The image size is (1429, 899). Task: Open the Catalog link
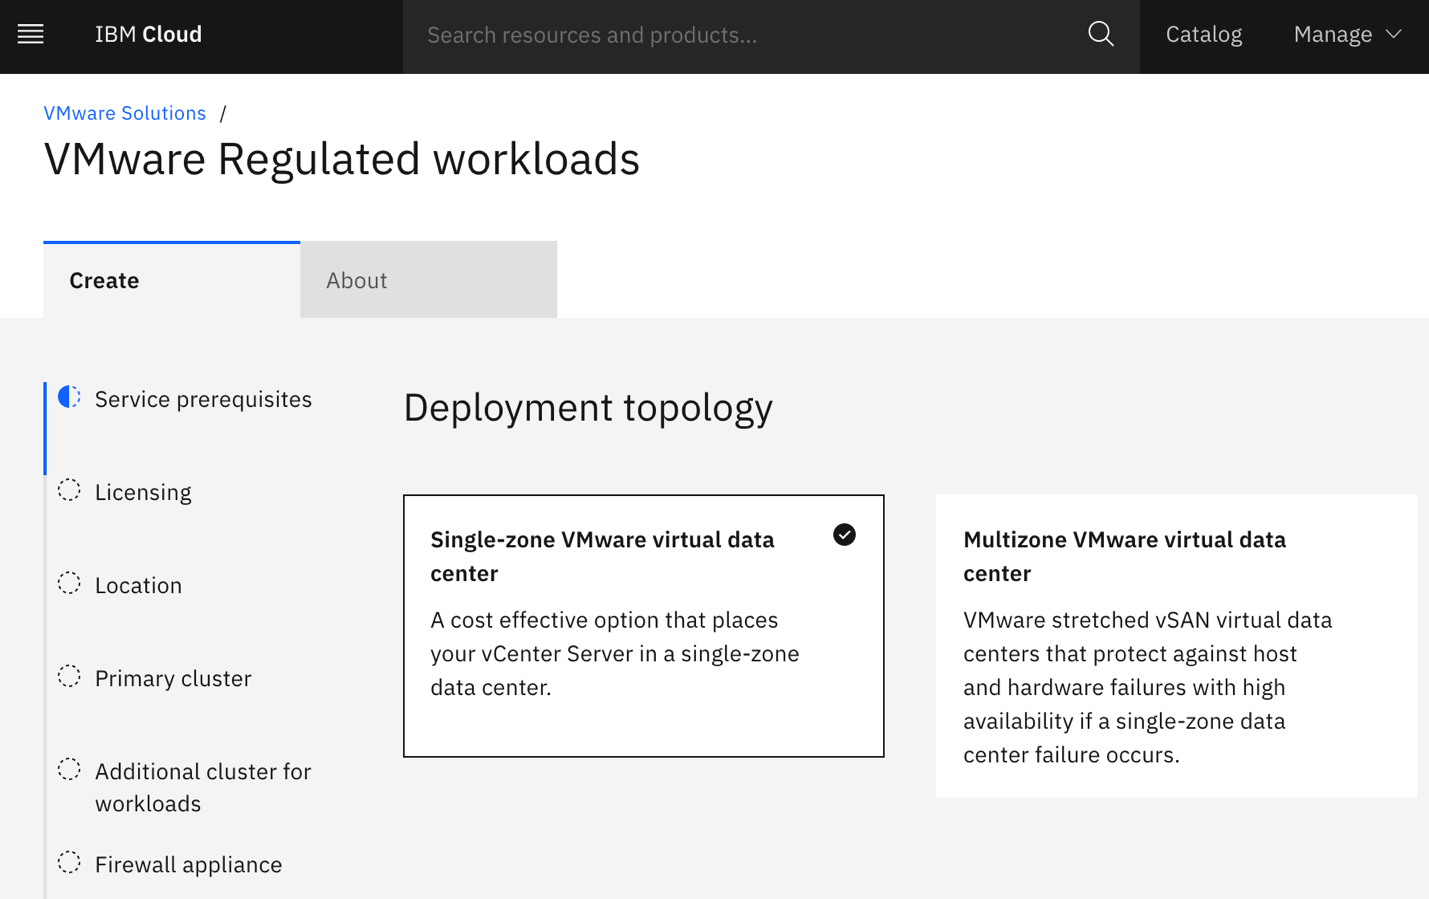click(1203, 35)
